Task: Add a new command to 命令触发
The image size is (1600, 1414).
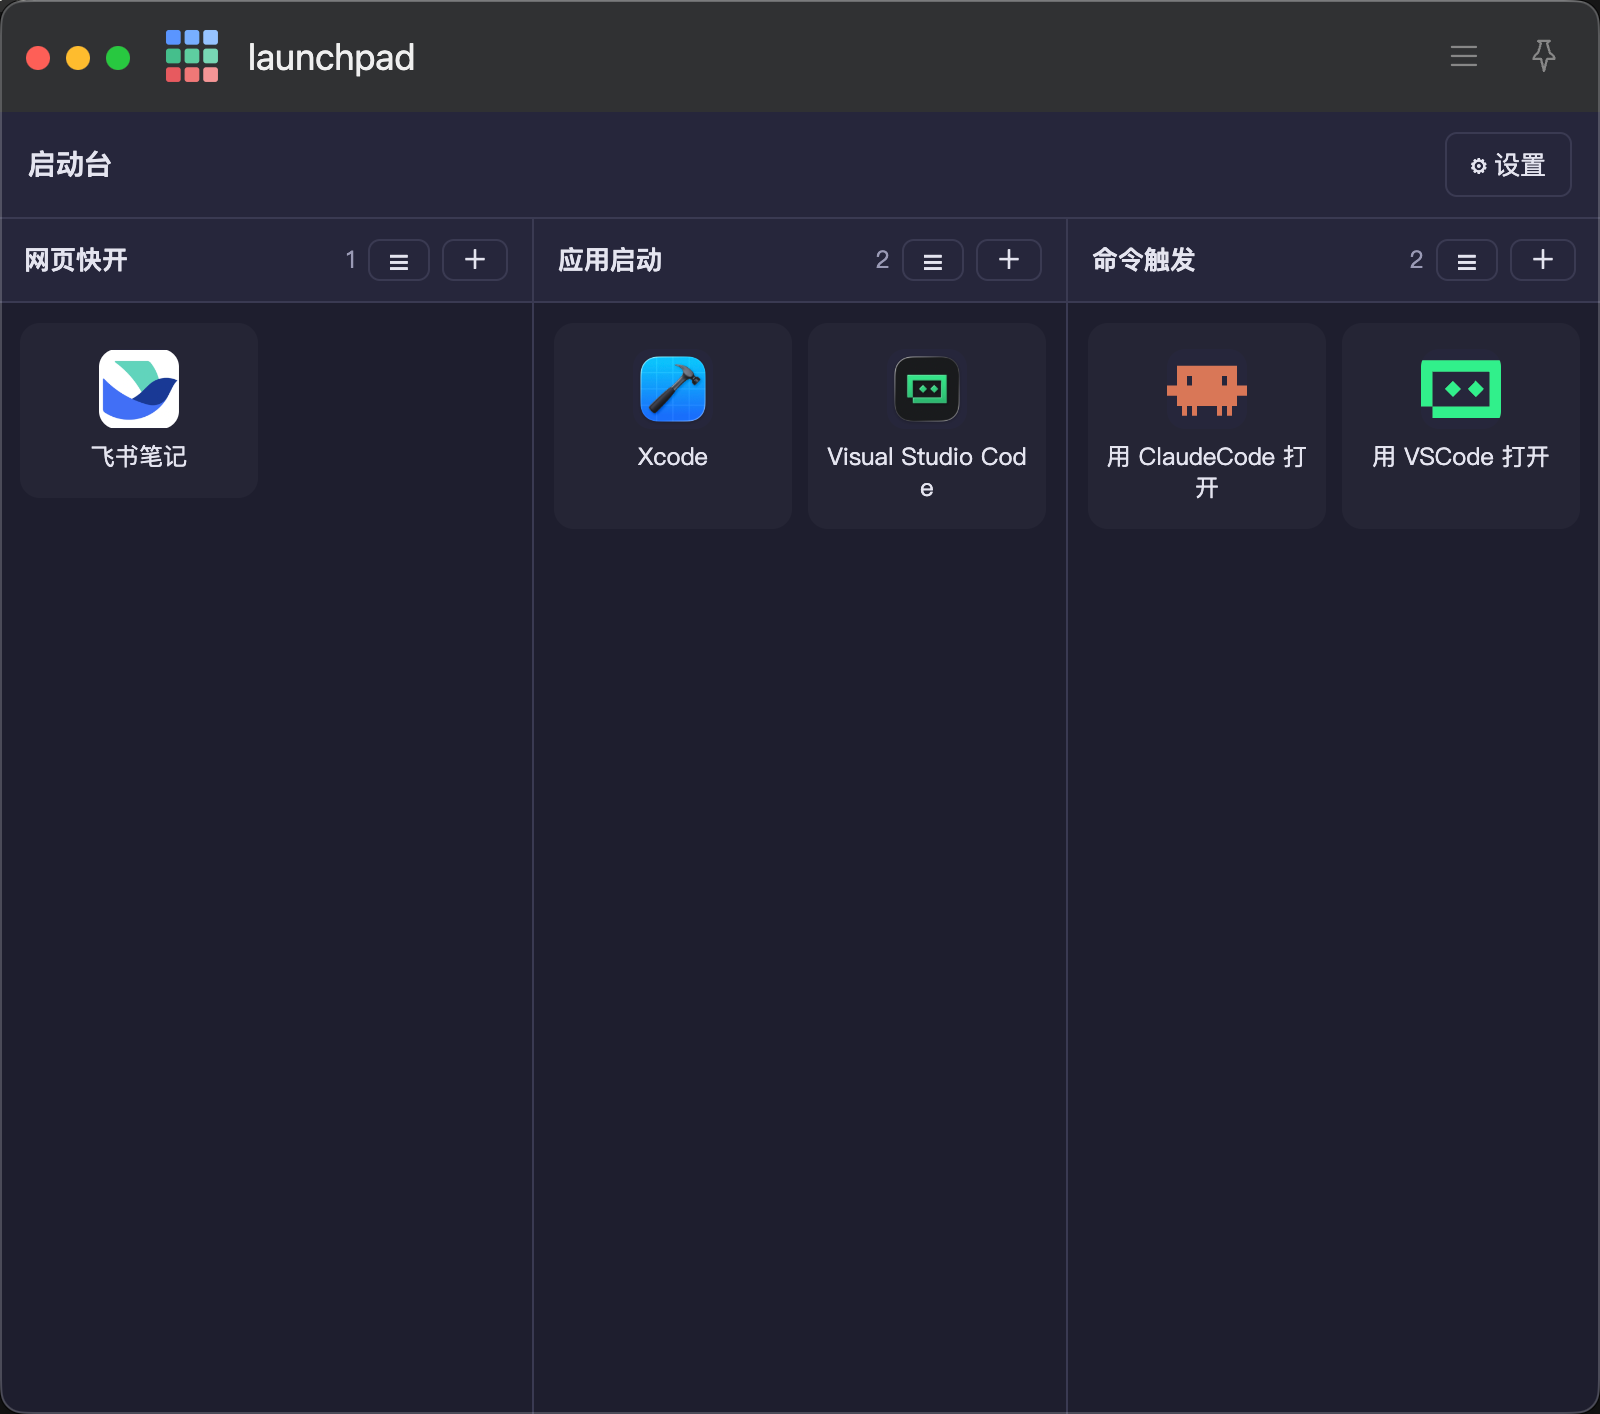Action: (1543, 260)
